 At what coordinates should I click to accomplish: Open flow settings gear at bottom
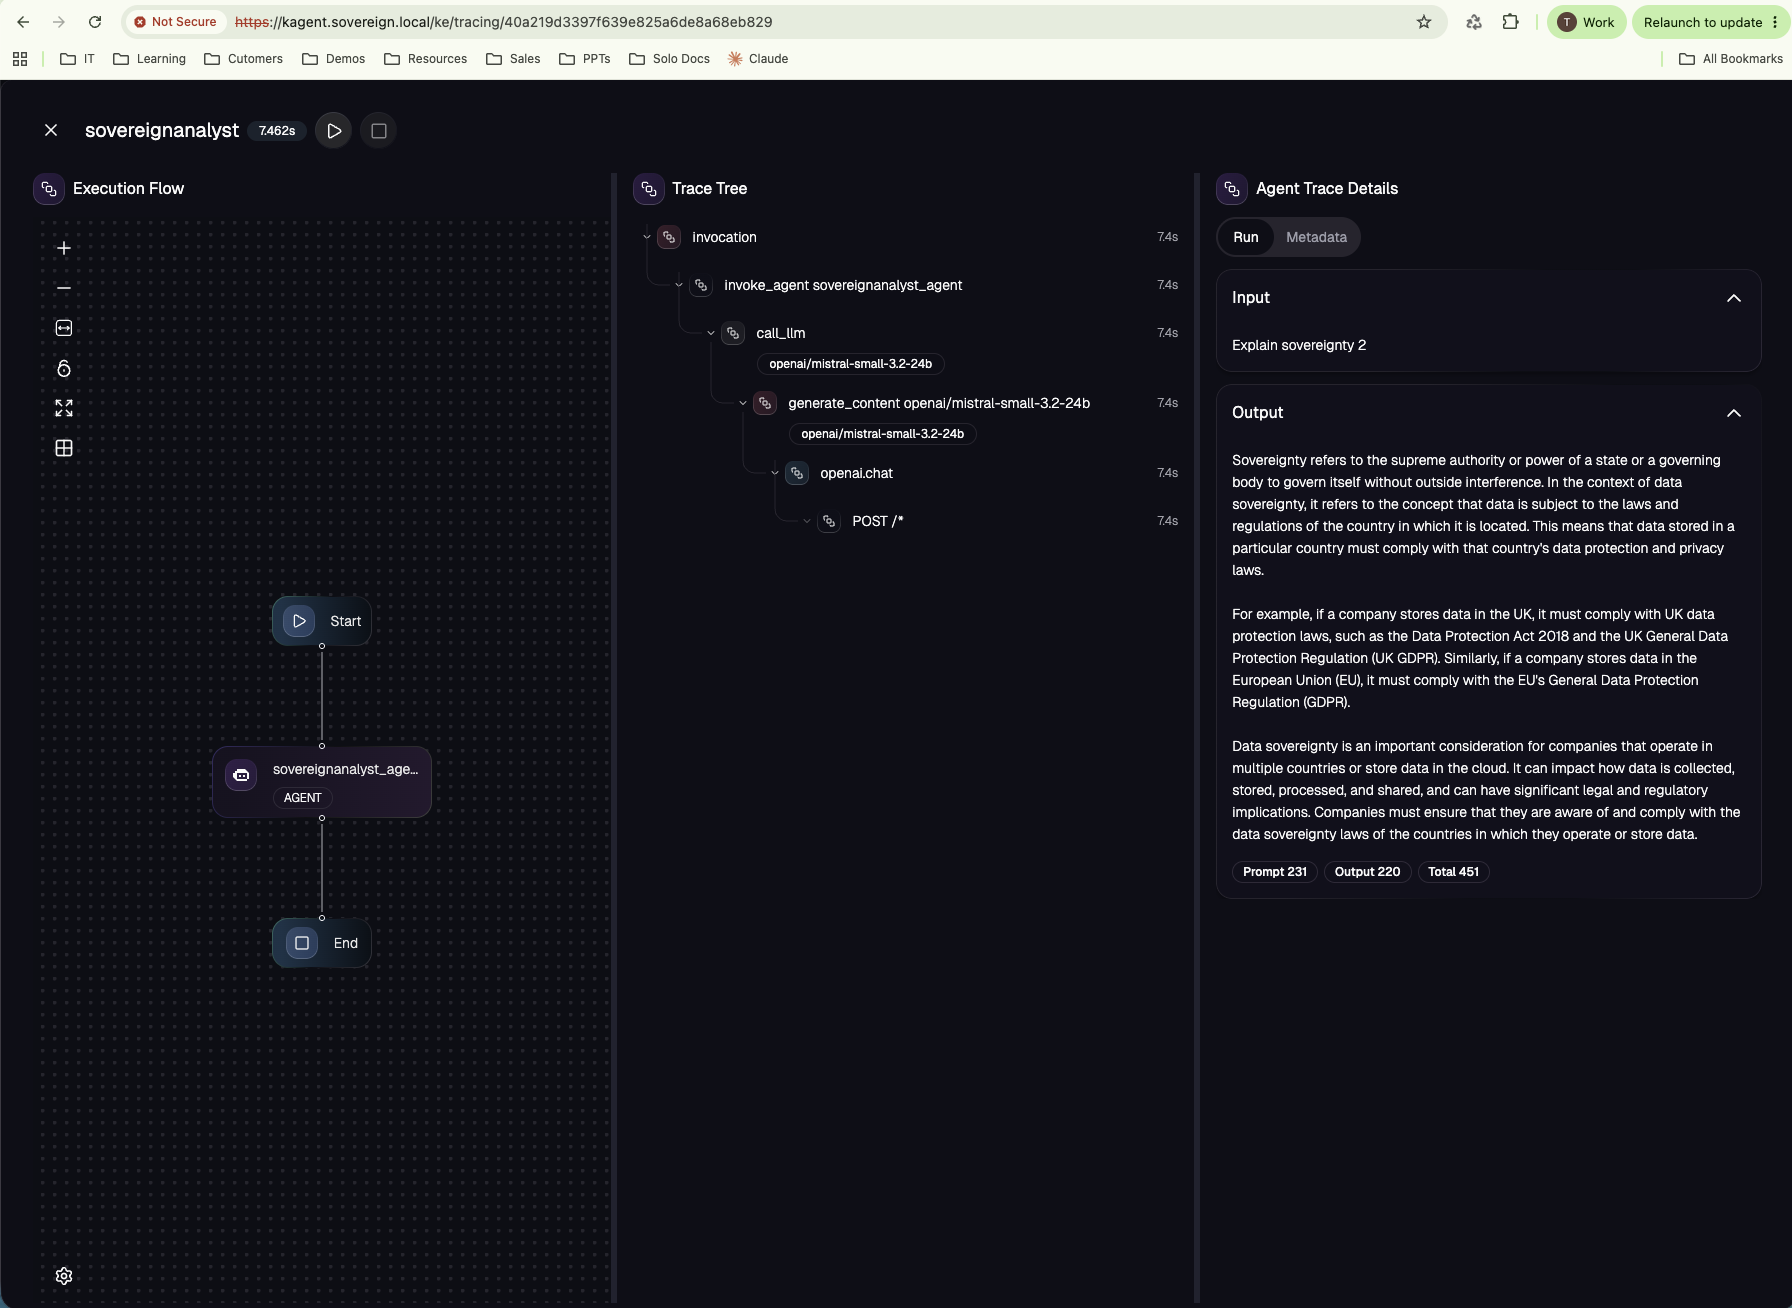point(64,1276)
